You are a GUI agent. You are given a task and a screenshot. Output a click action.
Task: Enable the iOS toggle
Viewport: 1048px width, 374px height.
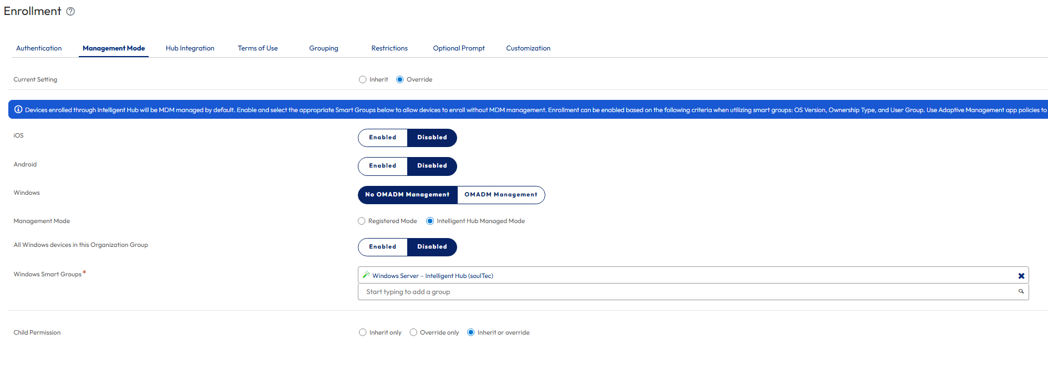coord(383,138)
